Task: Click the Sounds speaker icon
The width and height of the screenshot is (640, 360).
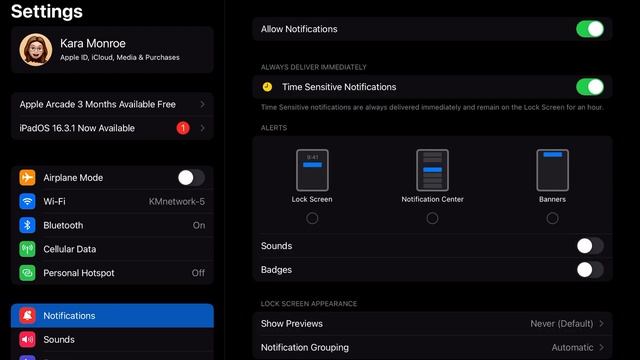Action: point(27,339)
